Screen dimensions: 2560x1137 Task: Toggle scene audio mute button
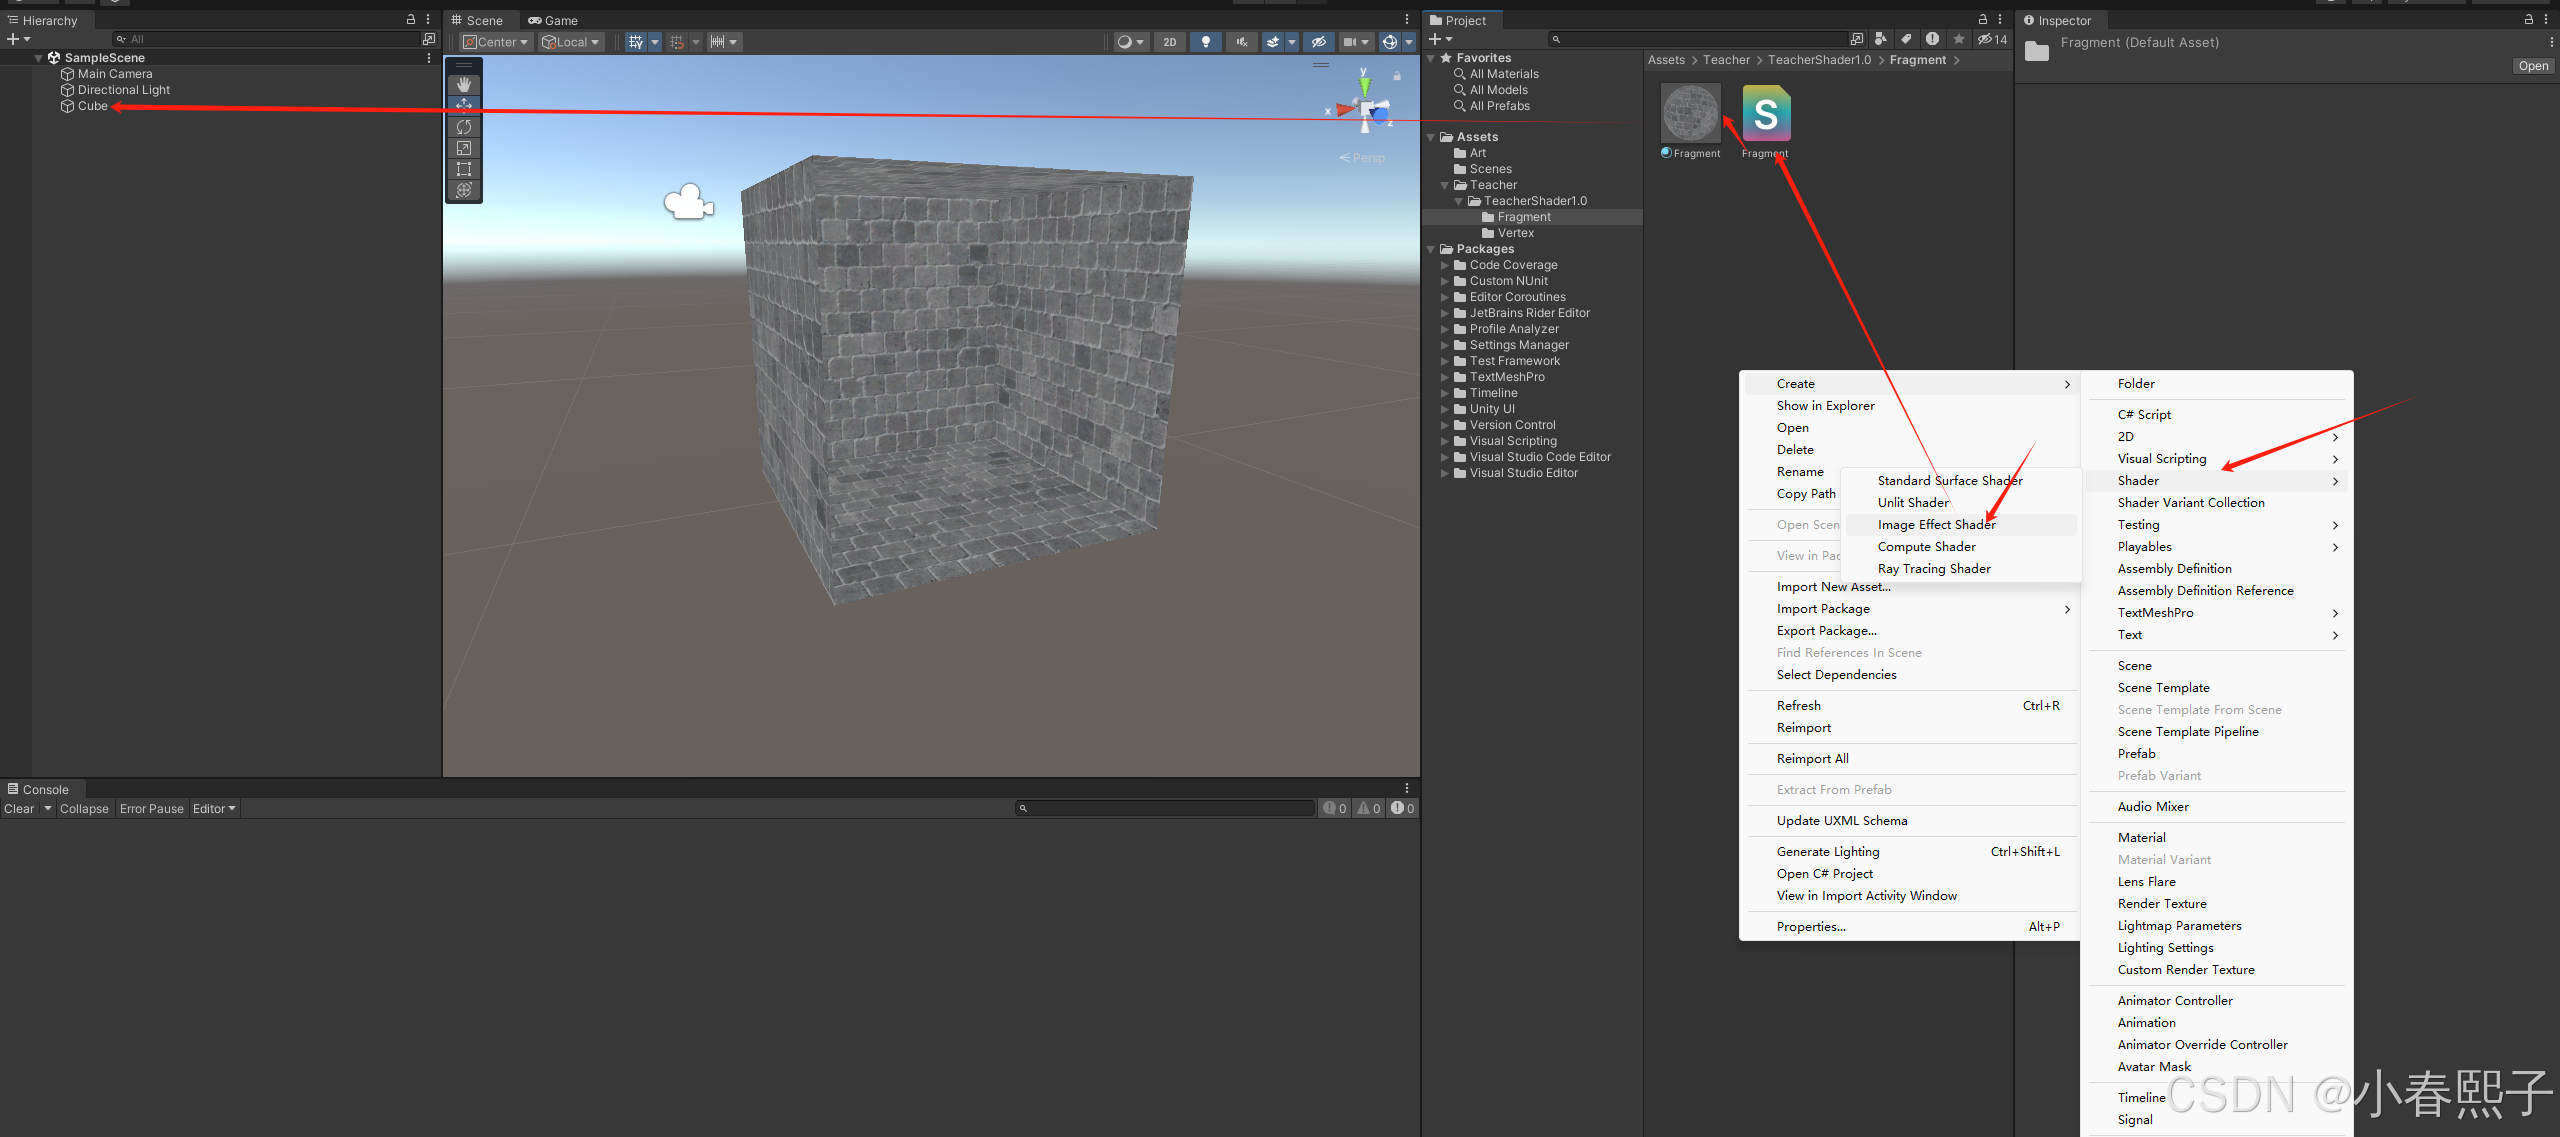[1241, 42]
